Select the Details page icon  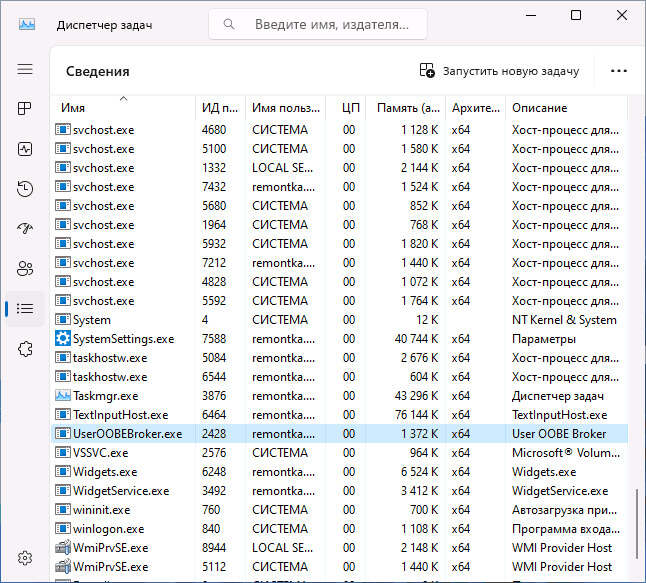point(25,308)
